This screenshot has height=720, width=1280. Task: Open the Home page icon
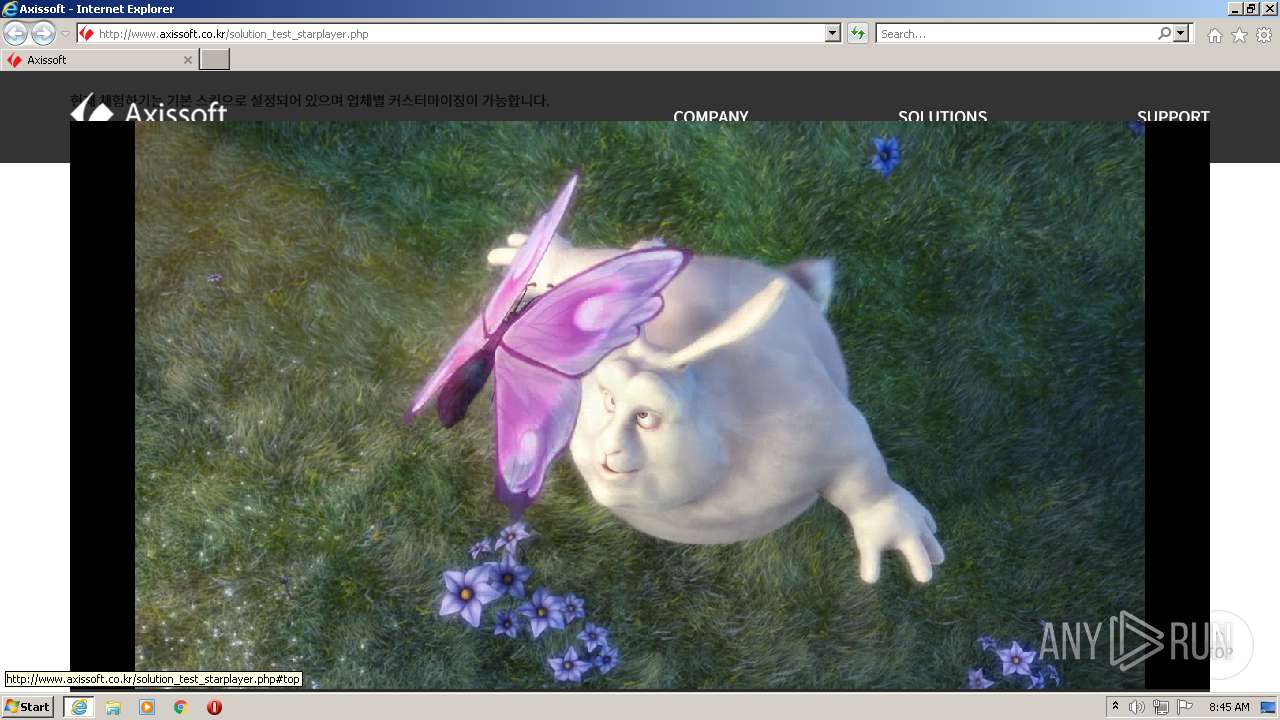pos(1214,35)
